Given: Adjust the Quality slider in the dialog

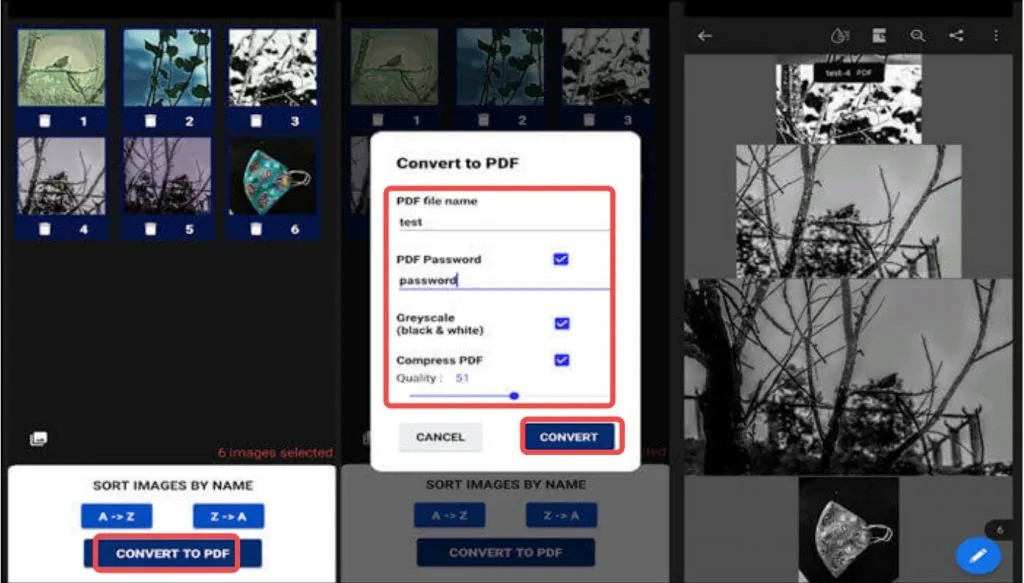Looking at the screenshot, I should click(x=513, y=396).
